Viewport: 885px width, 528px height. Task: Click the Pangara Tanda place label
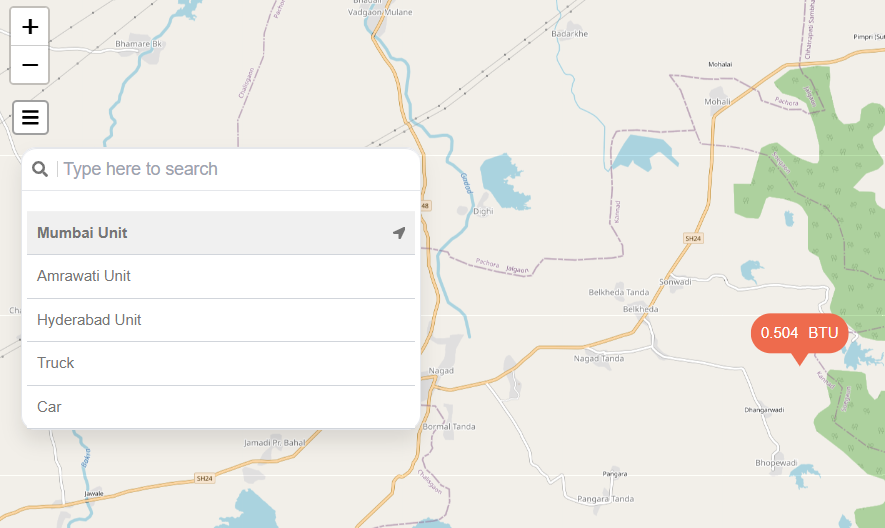[x=606, y=499]
